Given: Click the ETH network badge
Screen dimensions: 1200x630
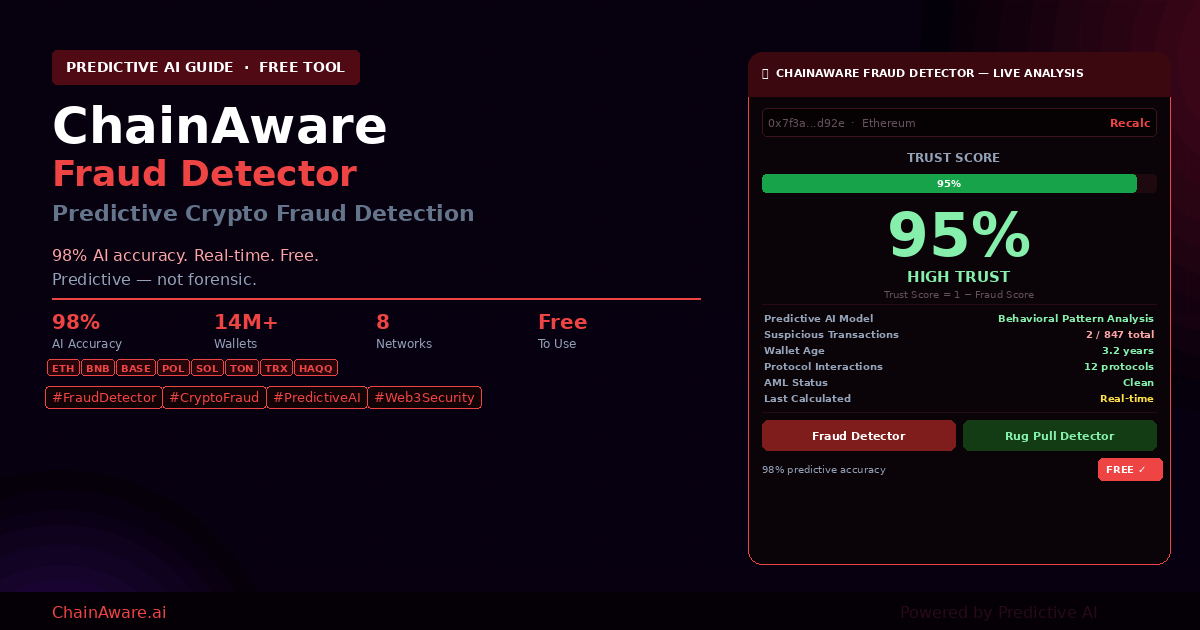Looking at the screenshot, I should point(63,368).
